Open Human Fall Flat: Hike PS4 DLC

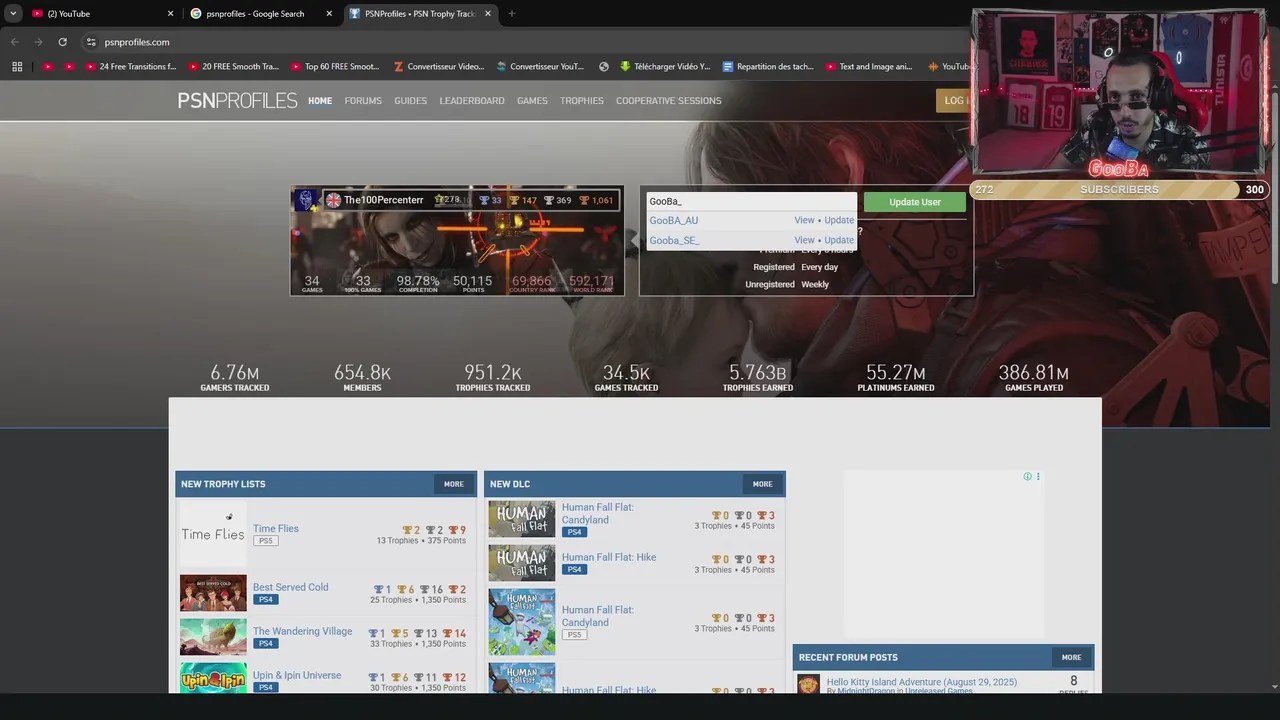pyautogui.click(x=609, y=558)
